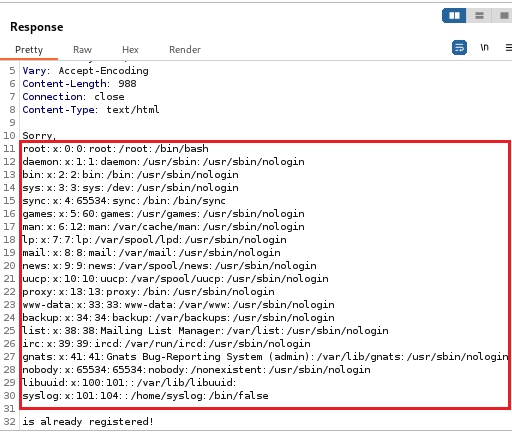Switch to the Raw tab
Screen dimensions: 512x432
tap(82, 50)
